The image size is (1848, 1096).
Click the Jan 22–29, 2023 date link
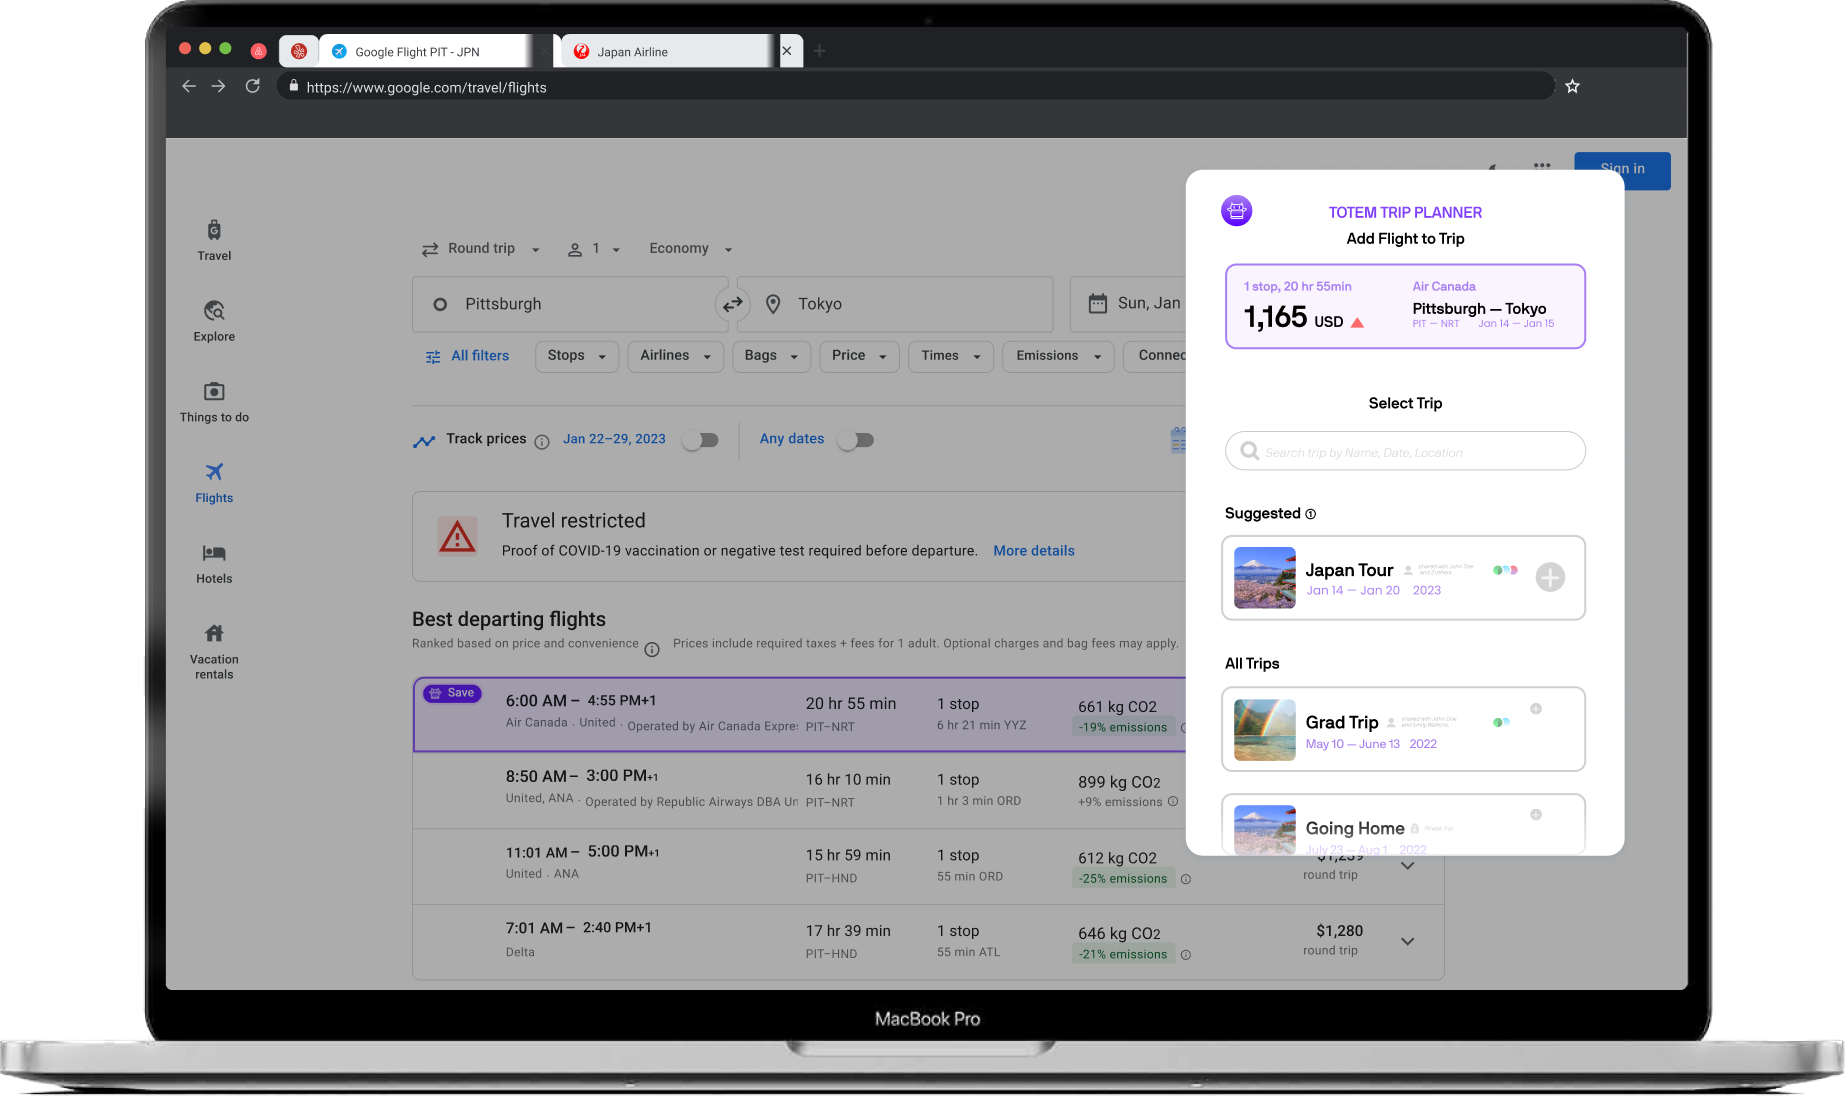[x=614, y=439]
